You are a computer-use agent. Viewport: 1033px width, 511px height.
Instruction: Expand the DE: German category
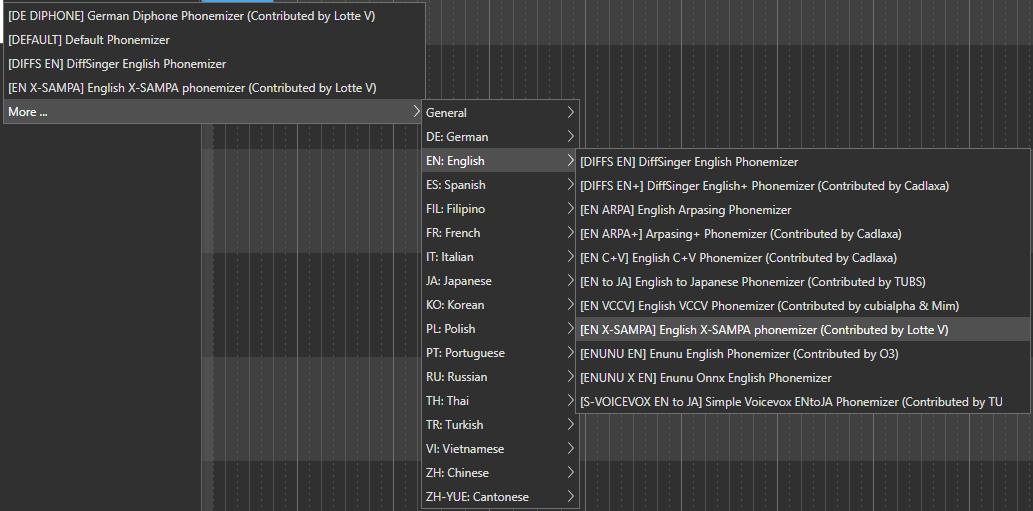pyautogui.click(x=500, y=137)
